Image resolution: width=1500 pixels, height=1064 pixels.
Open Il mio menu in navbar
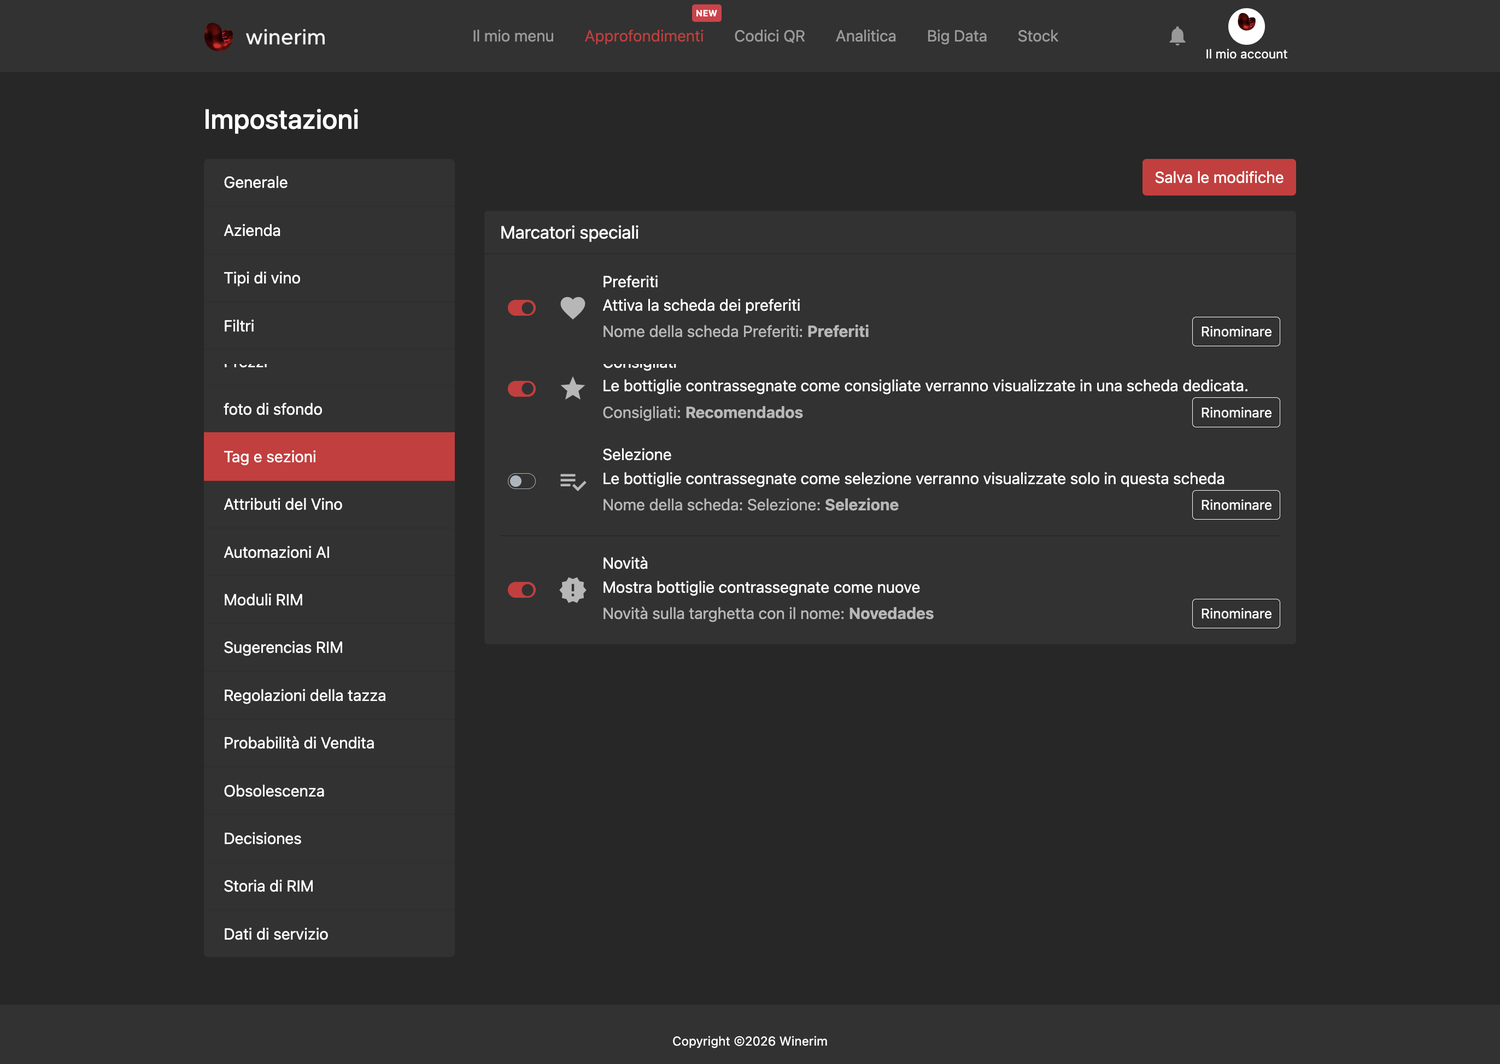[x=513, y=36]
